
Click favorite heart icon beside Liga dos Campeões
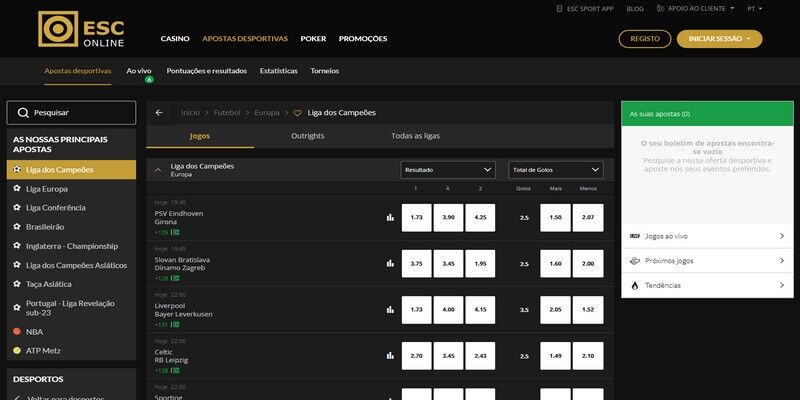click(x=297, y=113)
